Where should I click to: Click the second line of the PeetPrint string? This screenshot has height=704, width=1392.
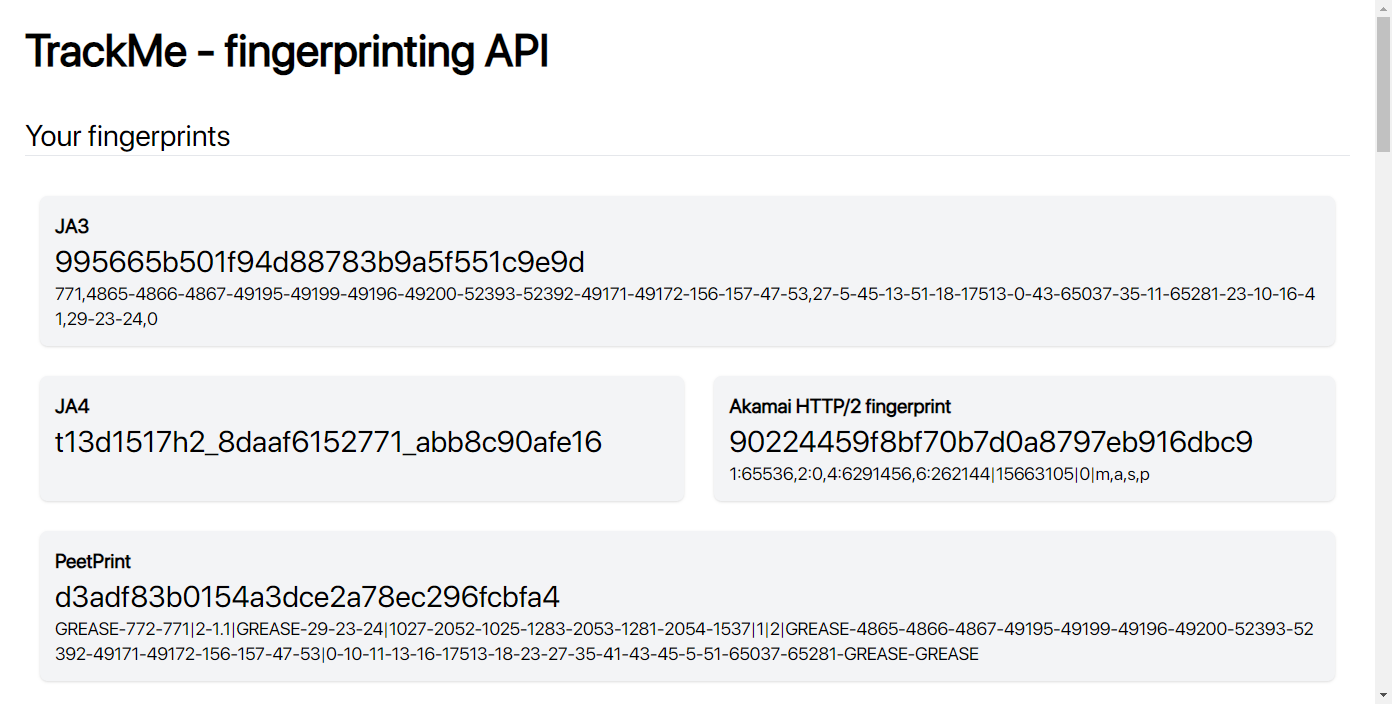[517, 655]
